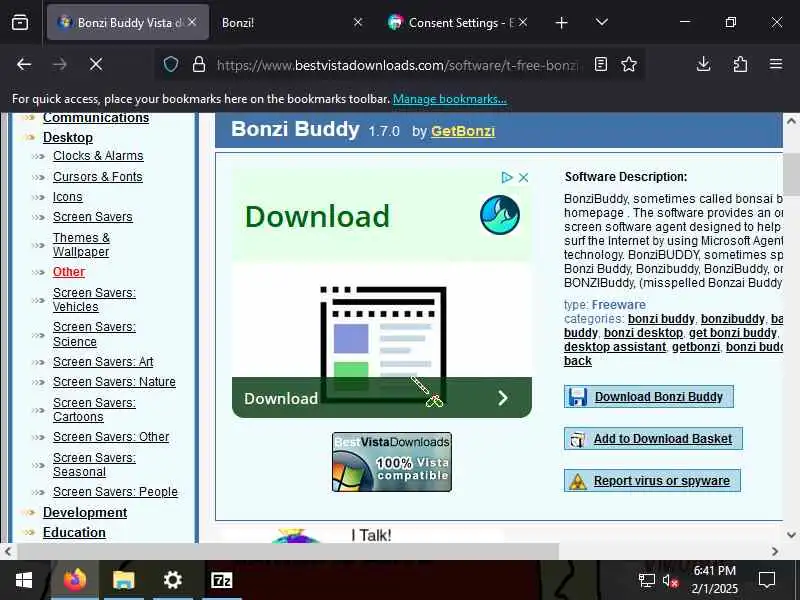Close the Consent Settings tab
800x600 pixels.
pos(523,22)
